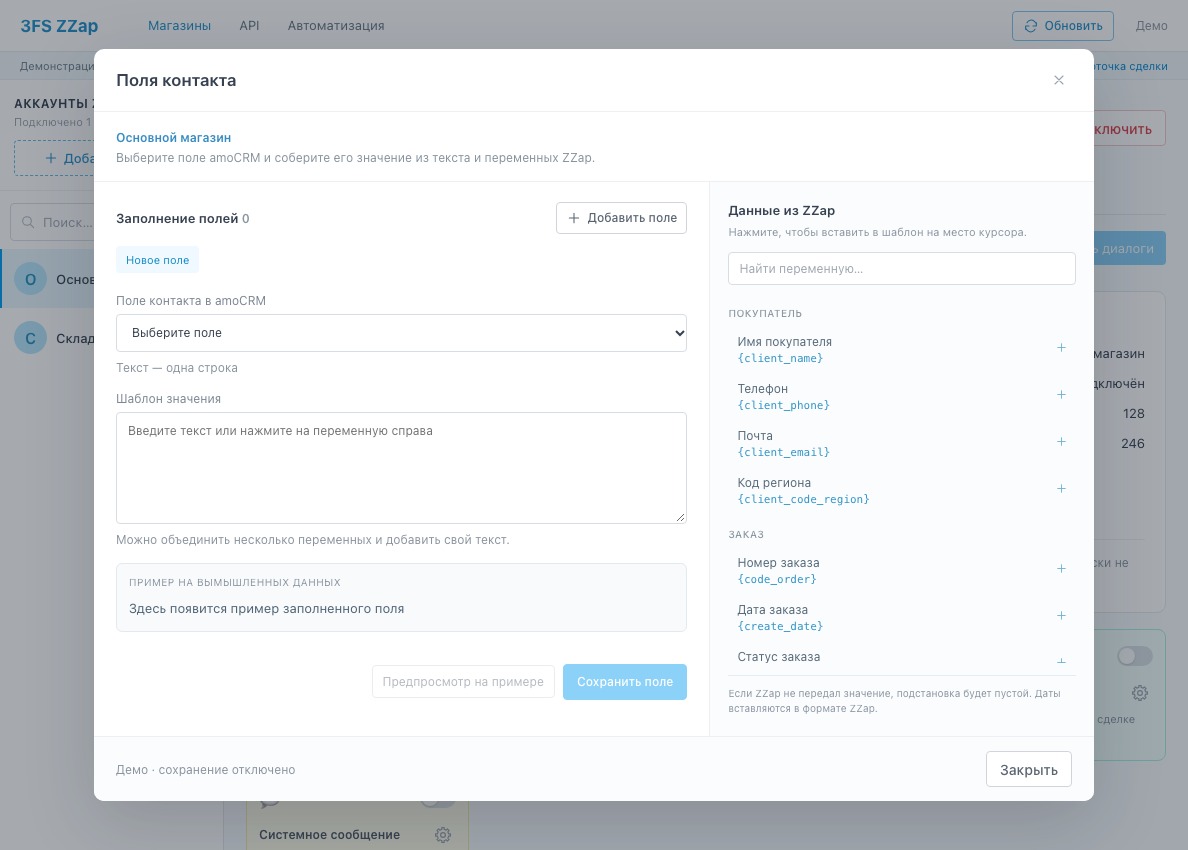Click the value 128 on the background card
1188x850 pixels.
pos(1133,414)
